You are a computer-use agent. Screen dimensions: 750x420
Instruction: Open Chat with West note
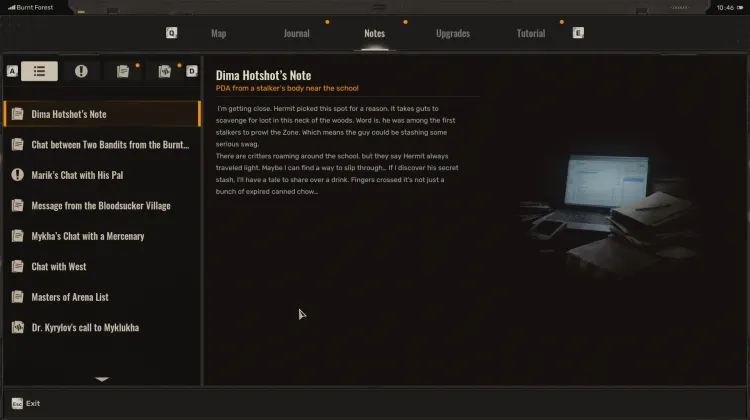pos(102,266)
